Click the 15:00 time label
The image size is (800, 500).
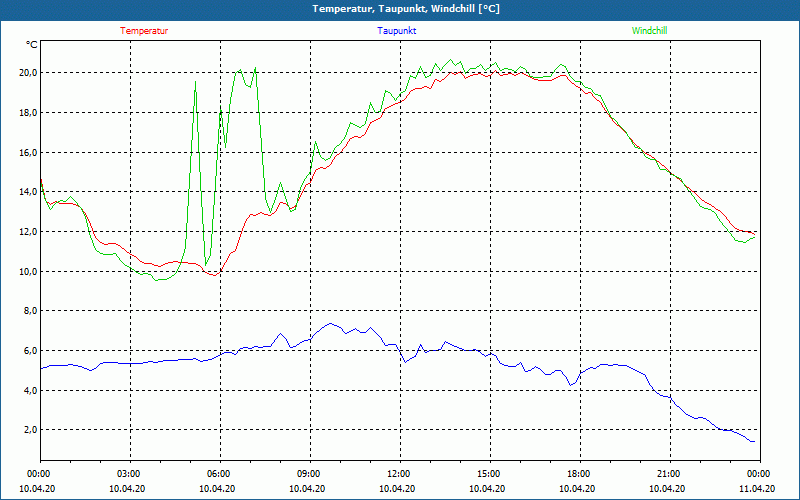[x=487, y=473]
